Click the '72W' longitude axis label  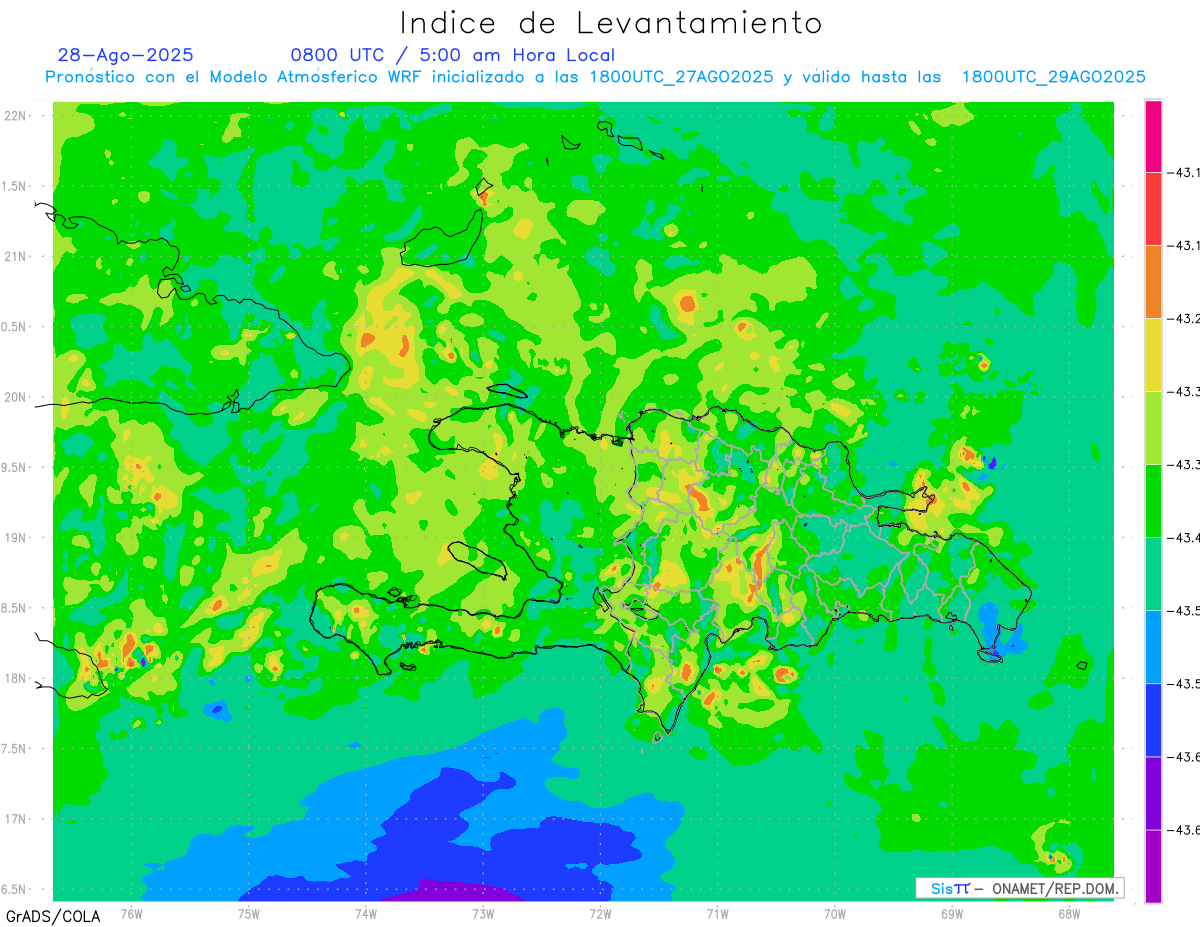(x=600, y=913)
